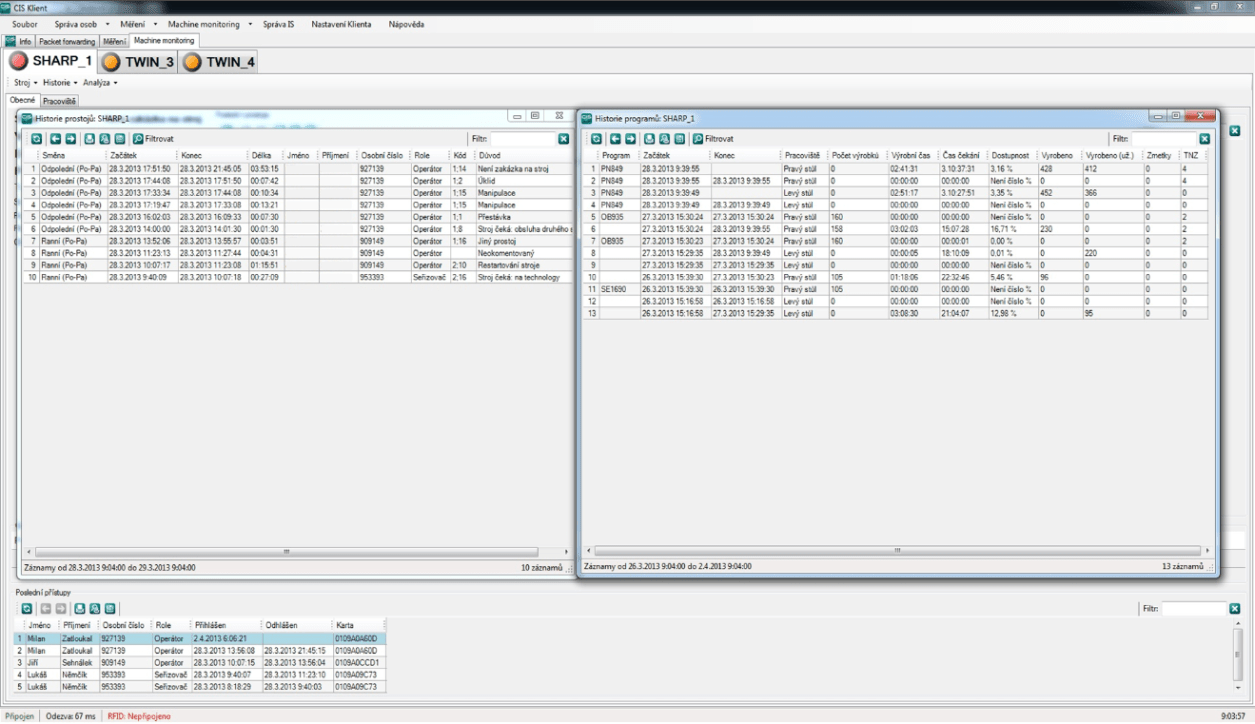Click the Filtr input in Historie programů
Screen dimensions: 1255x724
pyautogui.click(x=1163, y=139)
